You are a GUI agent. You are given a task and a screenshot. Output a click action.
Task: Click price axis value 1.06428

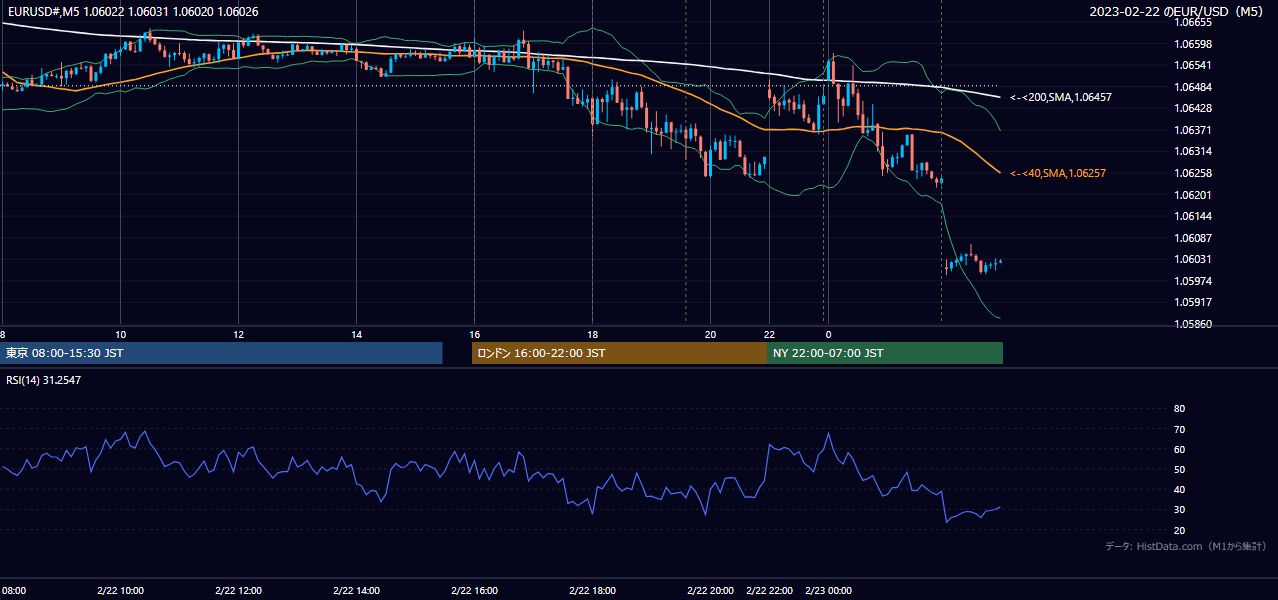pos(1192,108)
